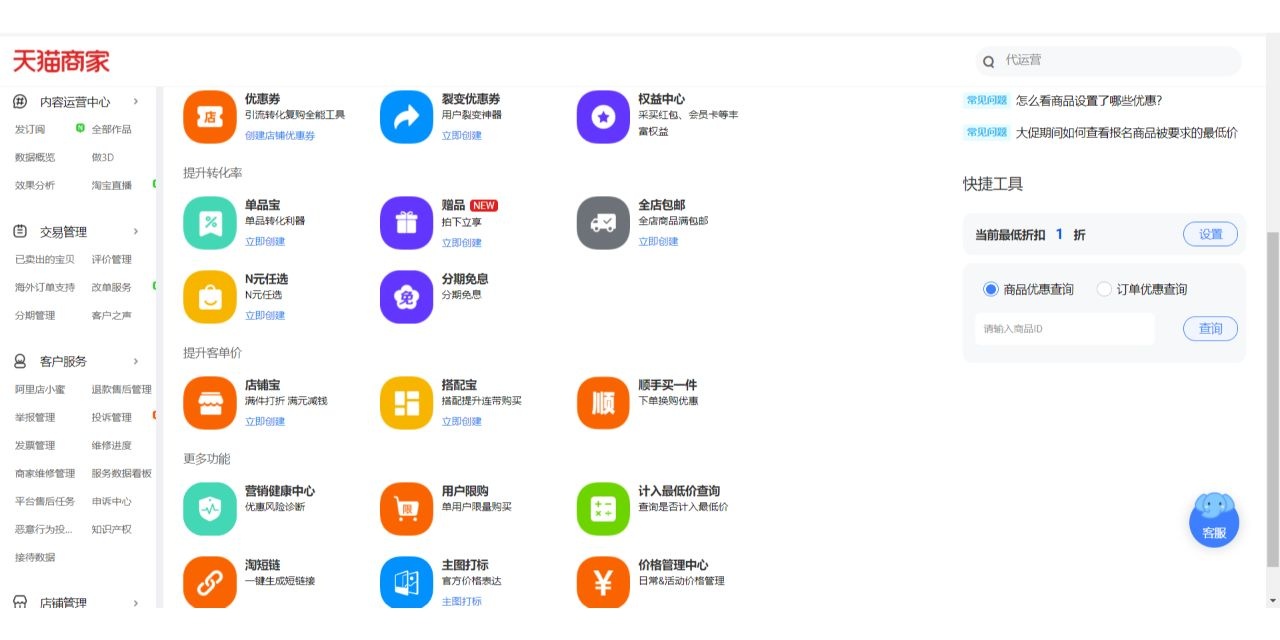Click 立即创建 under N元任选

coord(265,315)
